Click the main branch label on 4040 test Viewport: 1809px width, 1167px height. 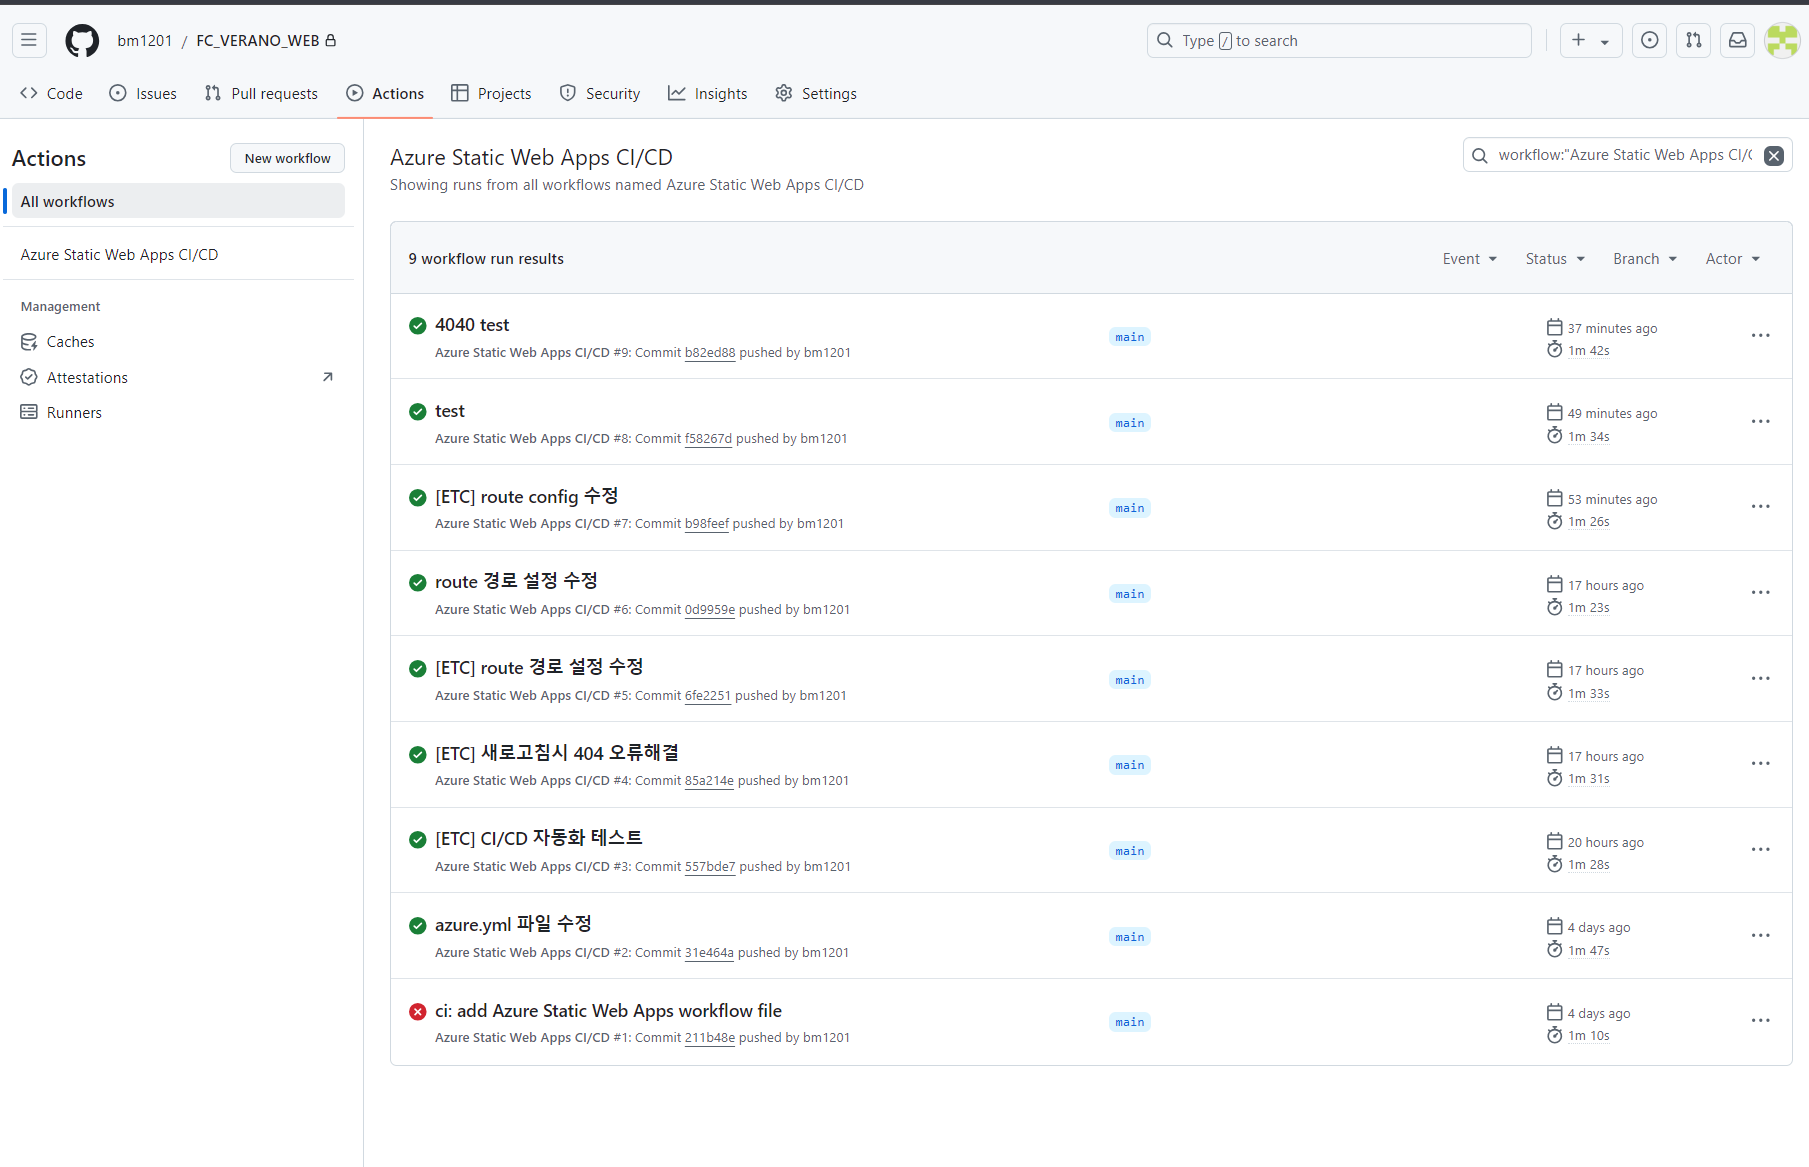(1130, 337)
